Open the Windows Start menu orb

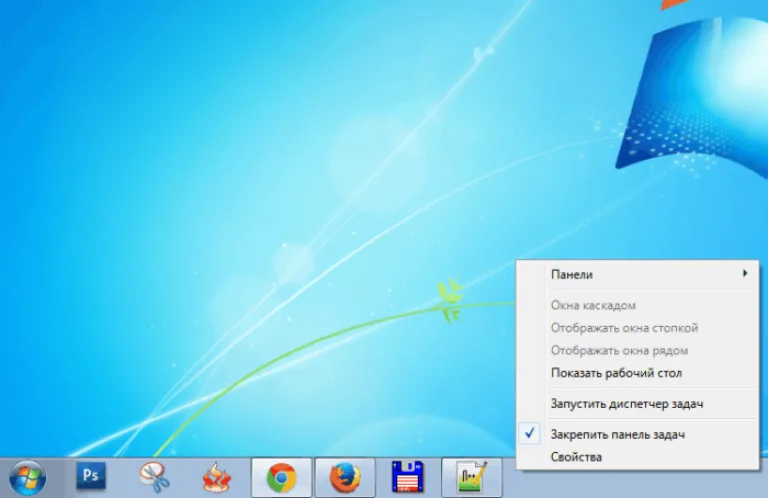click(27, 478)
